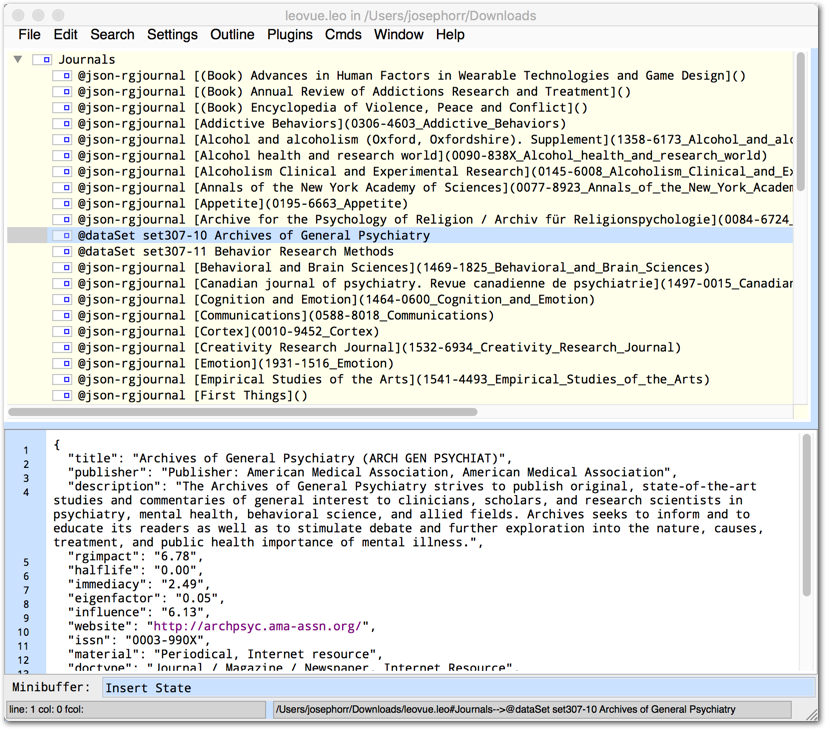The height and width of the screenshot is (729, 826).
Task: Click the "eigenfactor": "0.05" line
Action: point(146,598)
